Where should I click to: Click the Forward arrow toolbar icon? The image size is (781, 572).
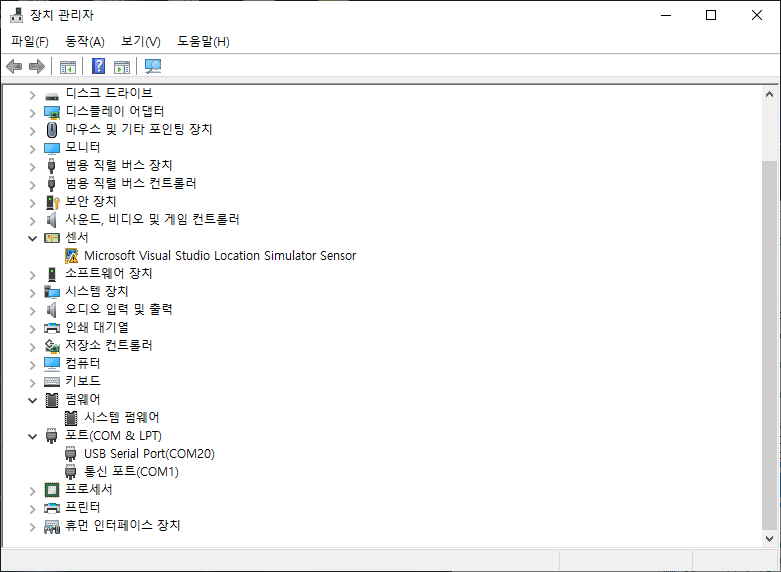pos(37,66)
